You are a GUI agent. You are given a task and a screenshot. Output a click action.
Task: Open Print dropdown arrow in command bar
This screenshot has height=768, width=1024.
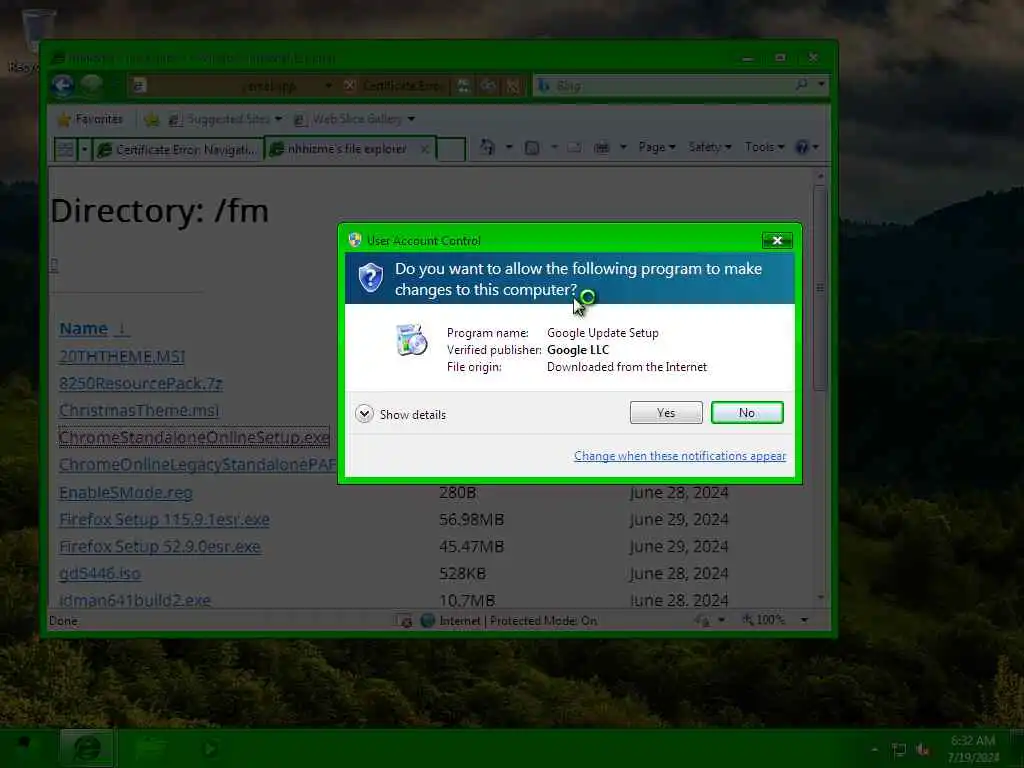tap(623, 148)
